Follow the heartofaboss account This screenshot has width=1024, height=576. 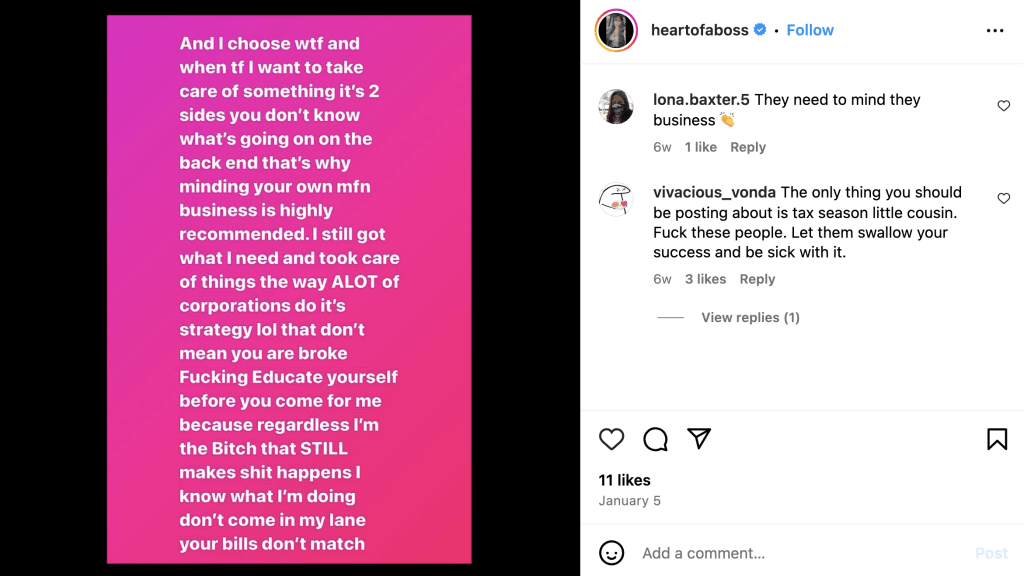pyautogui.click(x=810, y=30)
